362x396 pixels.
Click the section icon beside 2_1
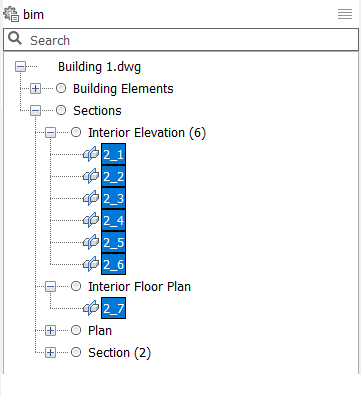(x=91, y=154)
